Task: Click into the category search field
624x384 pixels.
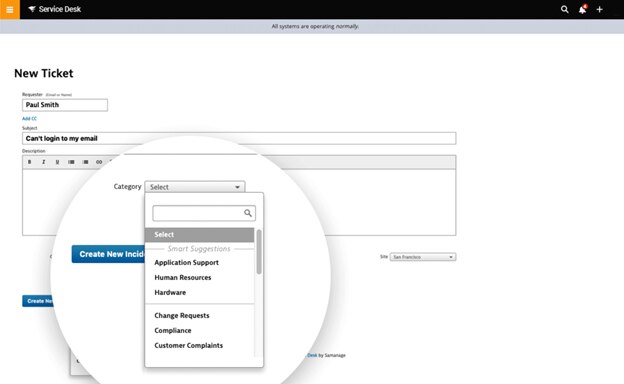Action: [204, 213]
